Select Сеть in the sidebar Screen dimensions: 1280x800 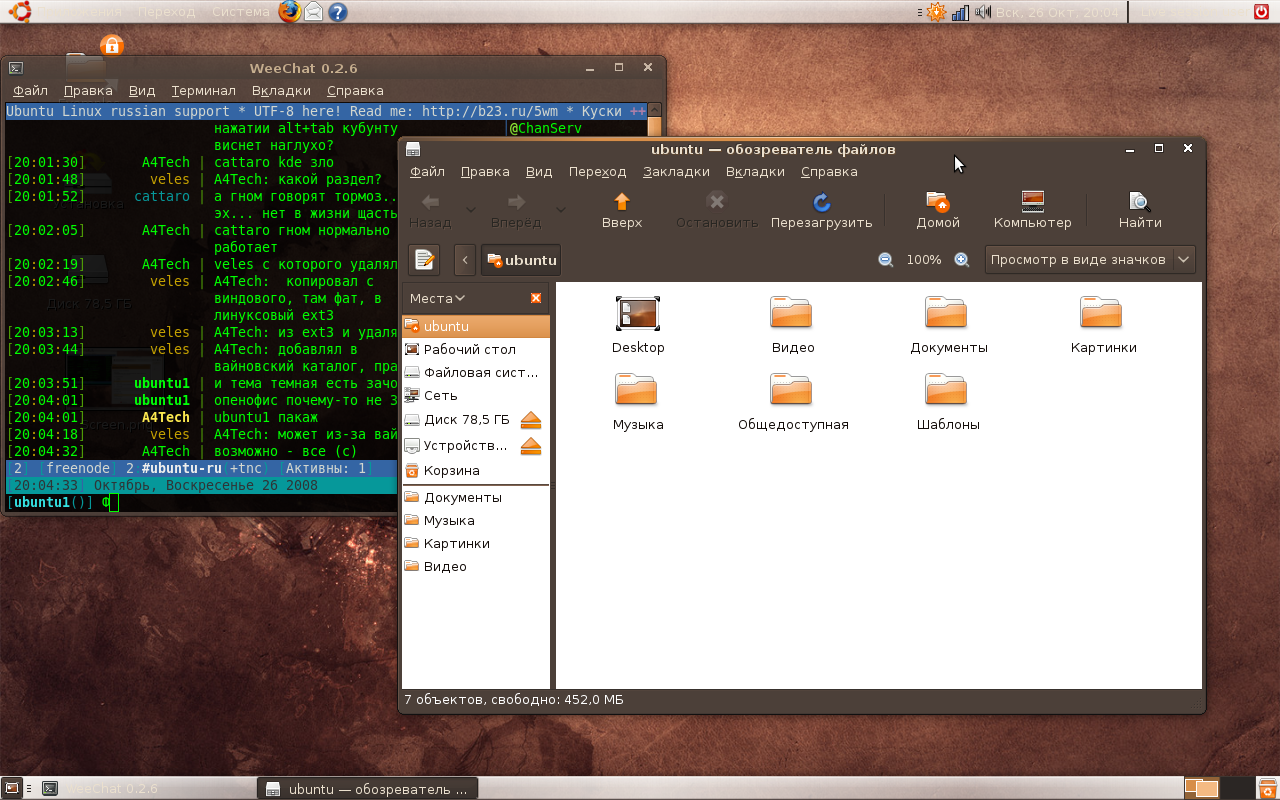[x=476, y=395]
